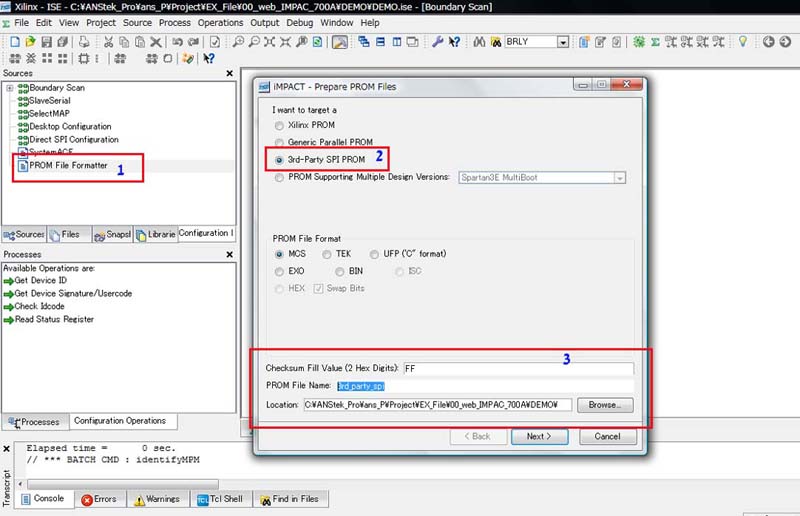This screenshot has height=516, width=800.
Task: Select 3rd-Party SPI PROM radio button
Action: pos(279,160)
